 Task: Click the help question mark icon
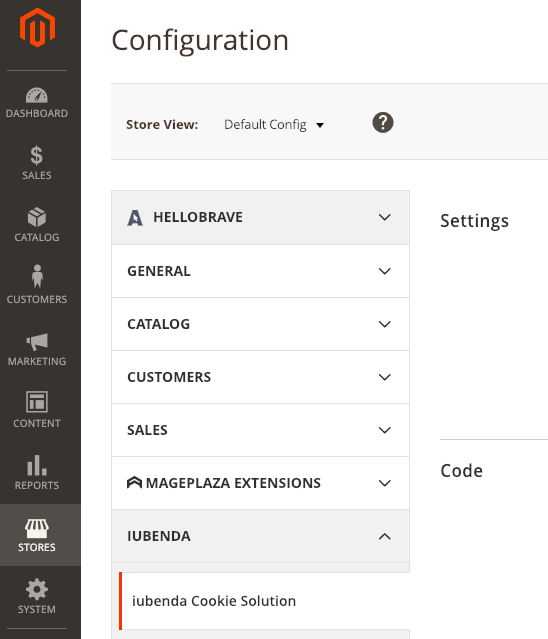383,123
